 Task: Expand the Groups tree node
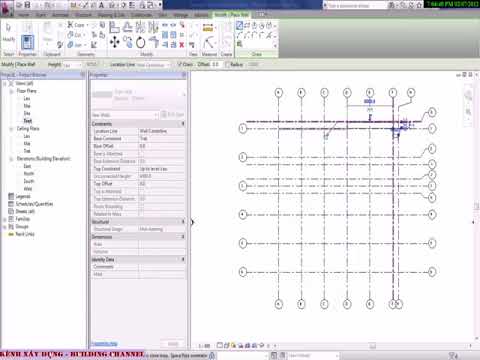point(5,227)
